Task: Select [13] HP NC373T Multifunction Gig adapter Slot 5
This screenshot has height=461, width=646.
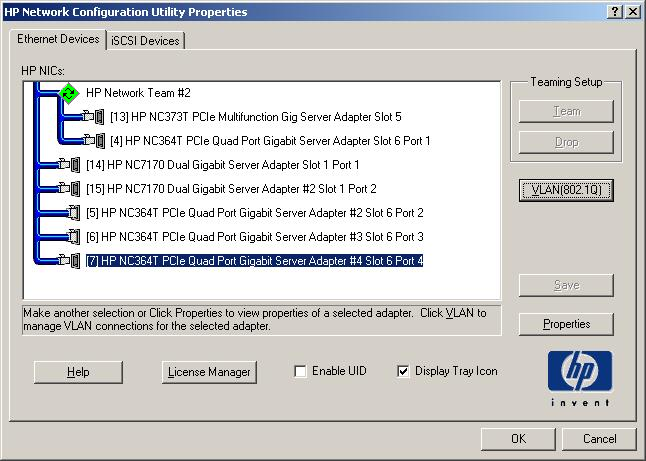Action: point(256,117)
